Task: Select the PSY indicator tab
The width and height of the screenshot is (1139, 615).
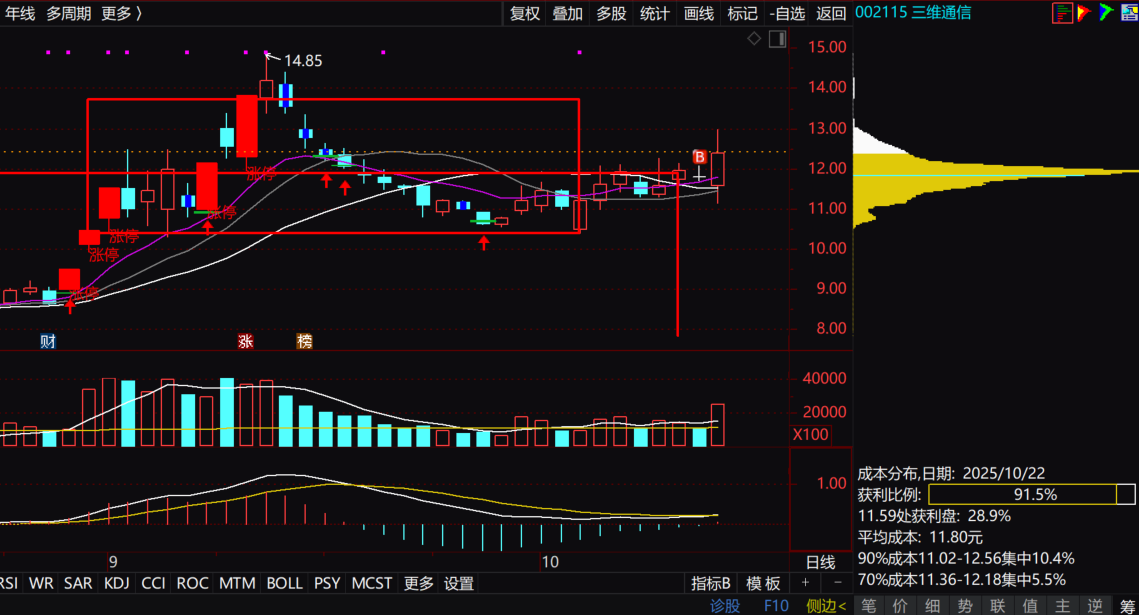Action: point(327,583)
